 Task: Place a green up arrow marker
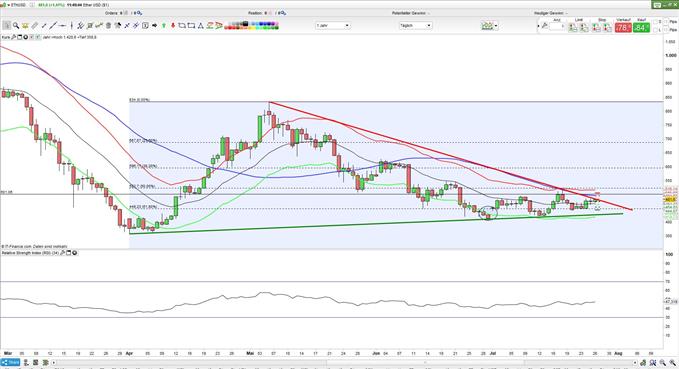click(x=164, y=26)
